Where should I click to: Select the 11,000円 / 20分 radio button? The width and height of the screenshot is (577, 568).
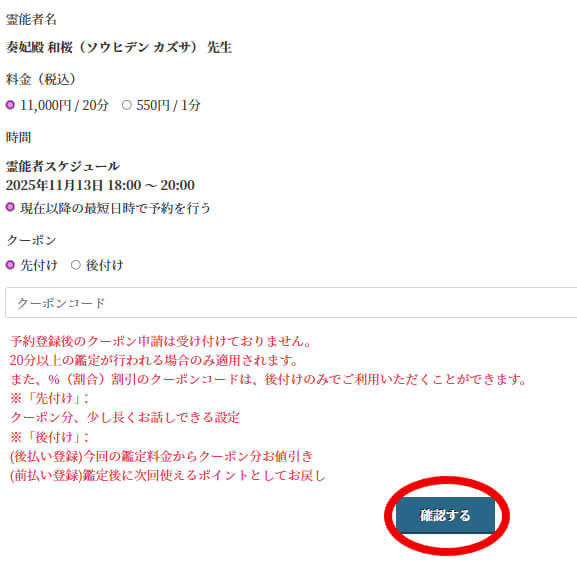click(10, 105)
